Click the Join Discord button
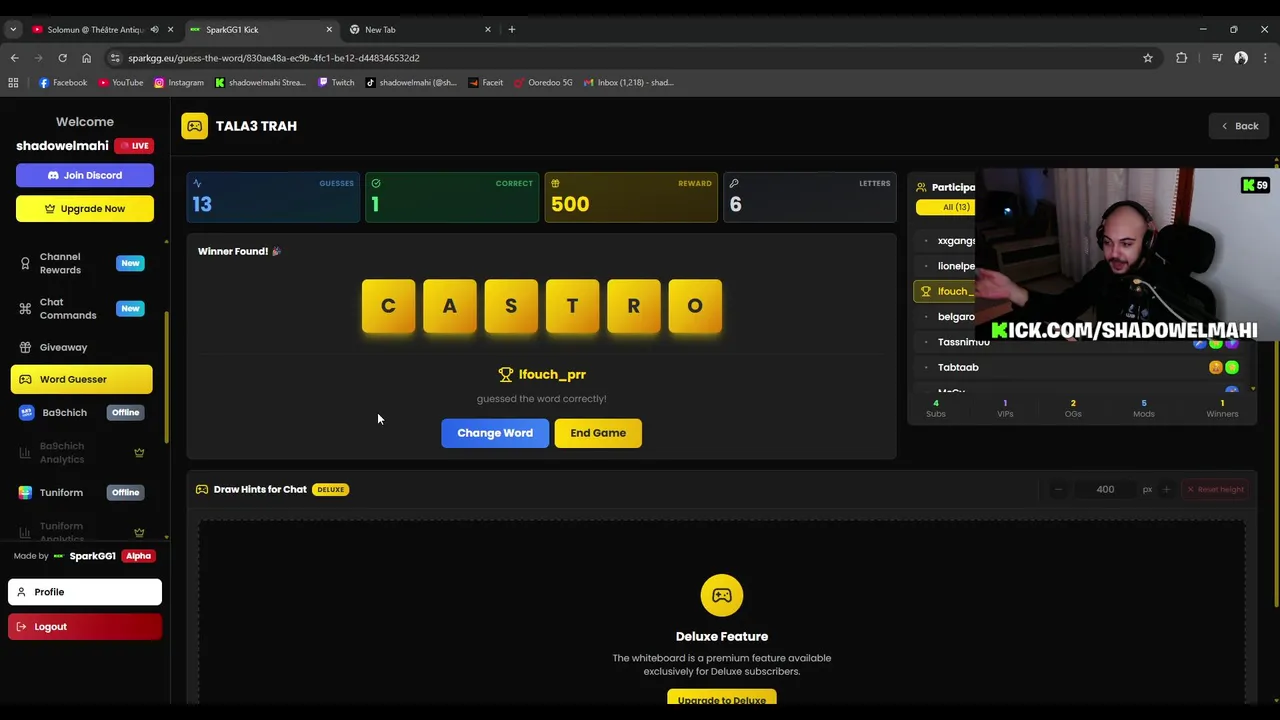This screenshot has height=720, width=1280. pyautogui.click(x=85, y=175)
